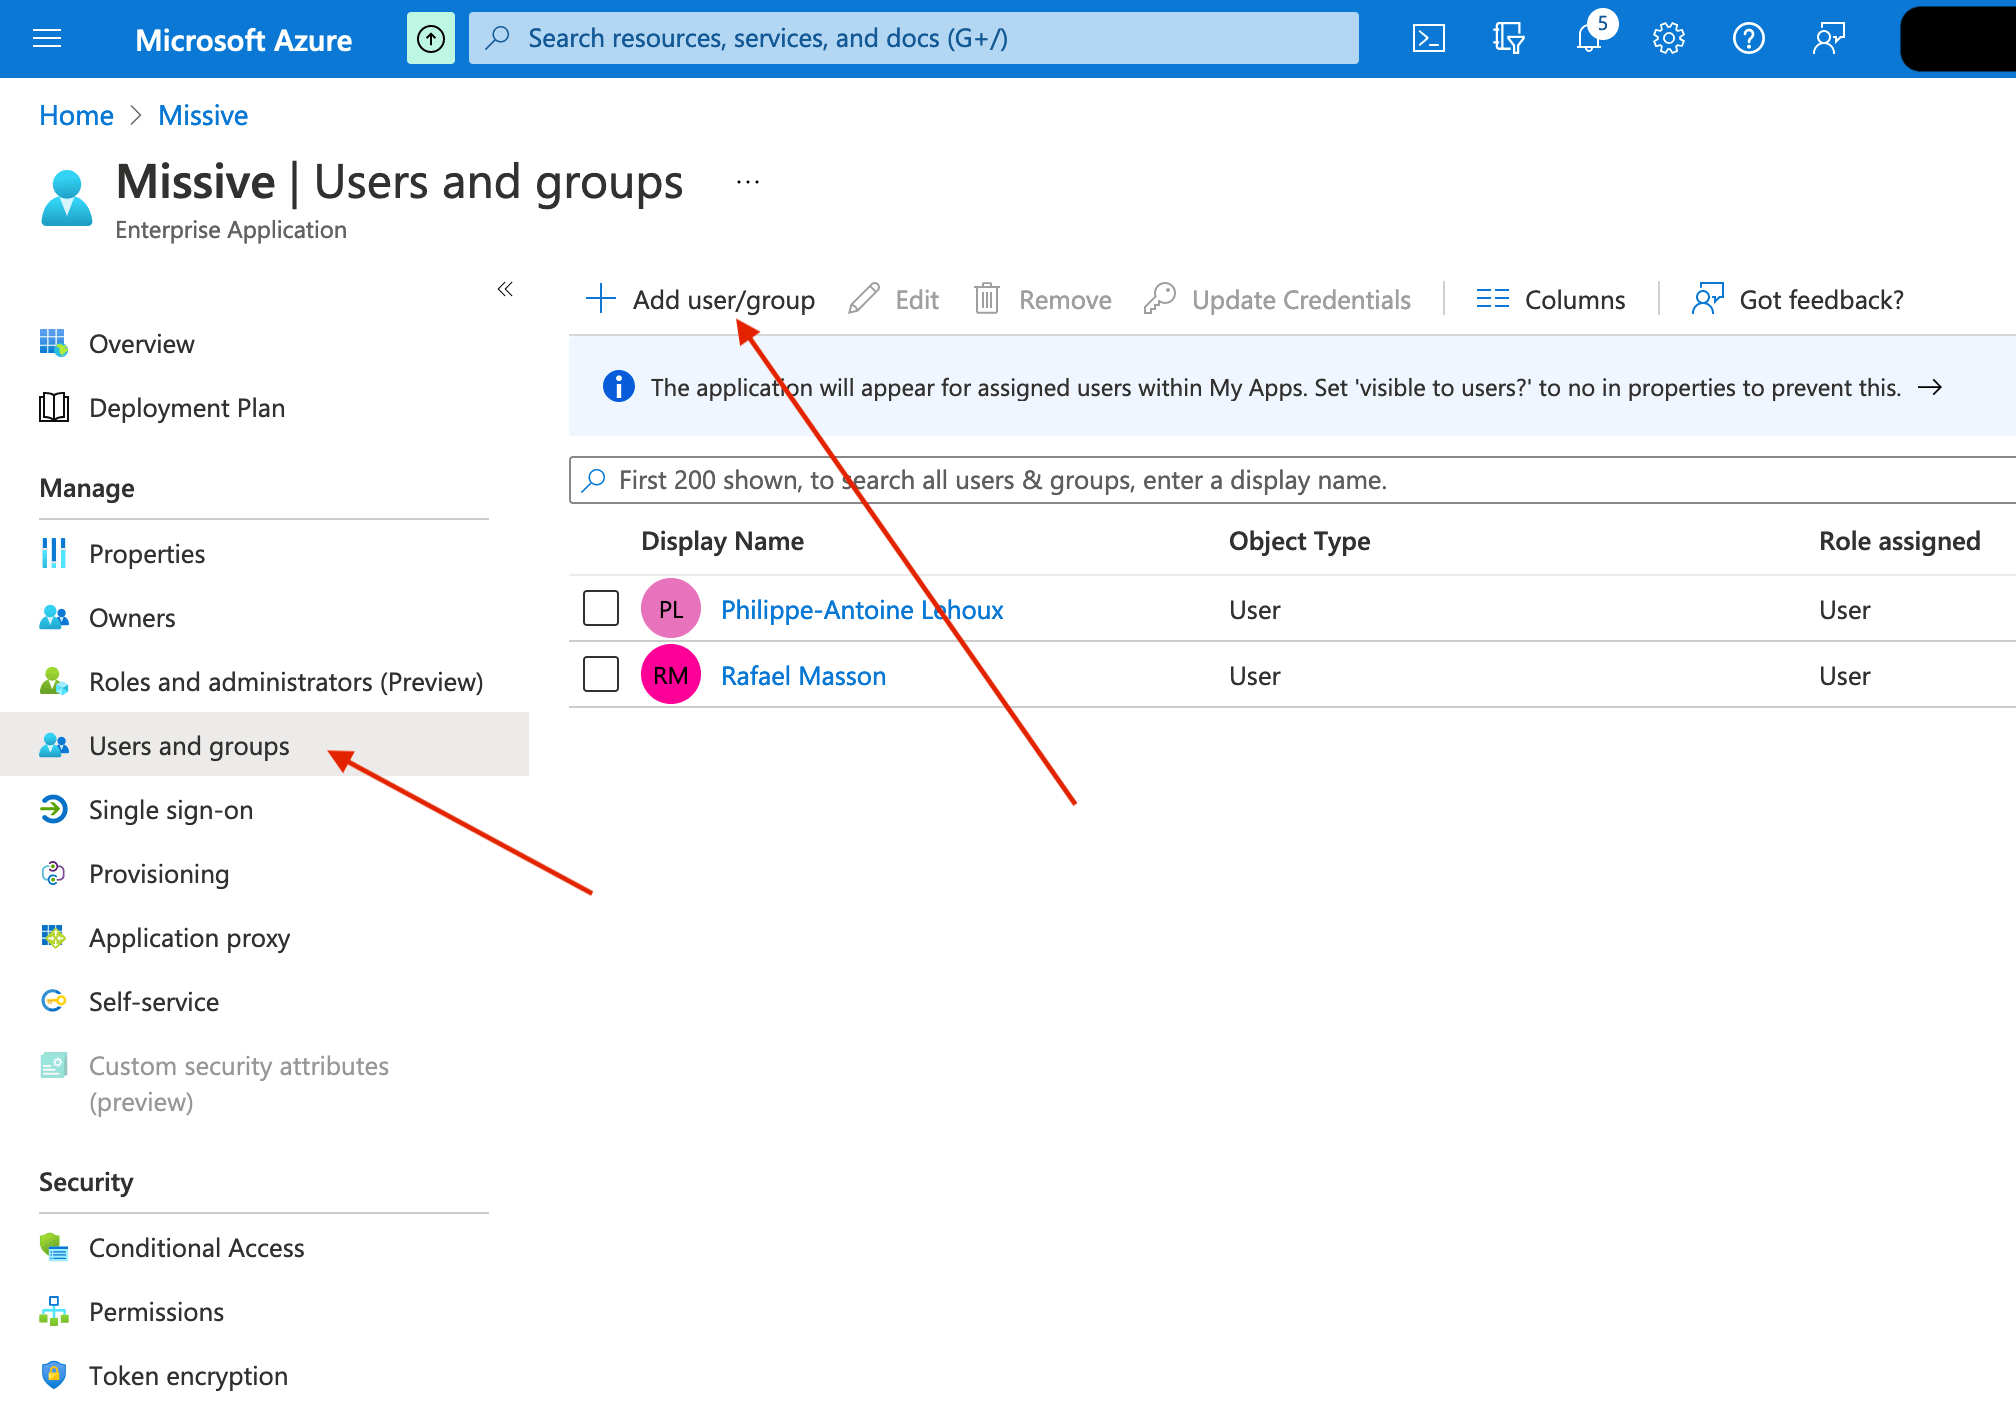Viewport: 2016px width, 1423px height.
Task: Open Token encryption
Action: click(x=188, y=1376)
